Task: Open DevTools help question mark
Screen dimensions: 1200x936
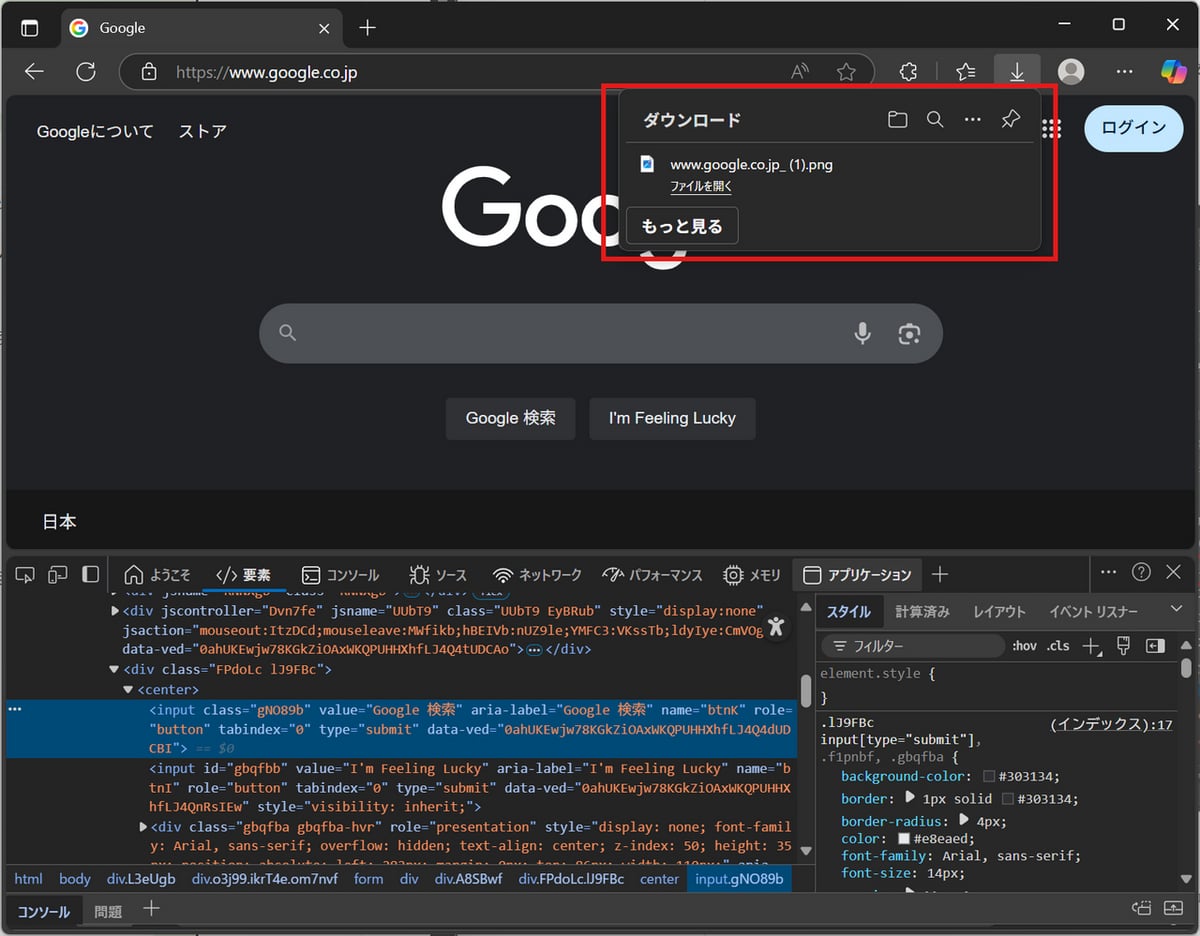Action: click(1141, 572)
